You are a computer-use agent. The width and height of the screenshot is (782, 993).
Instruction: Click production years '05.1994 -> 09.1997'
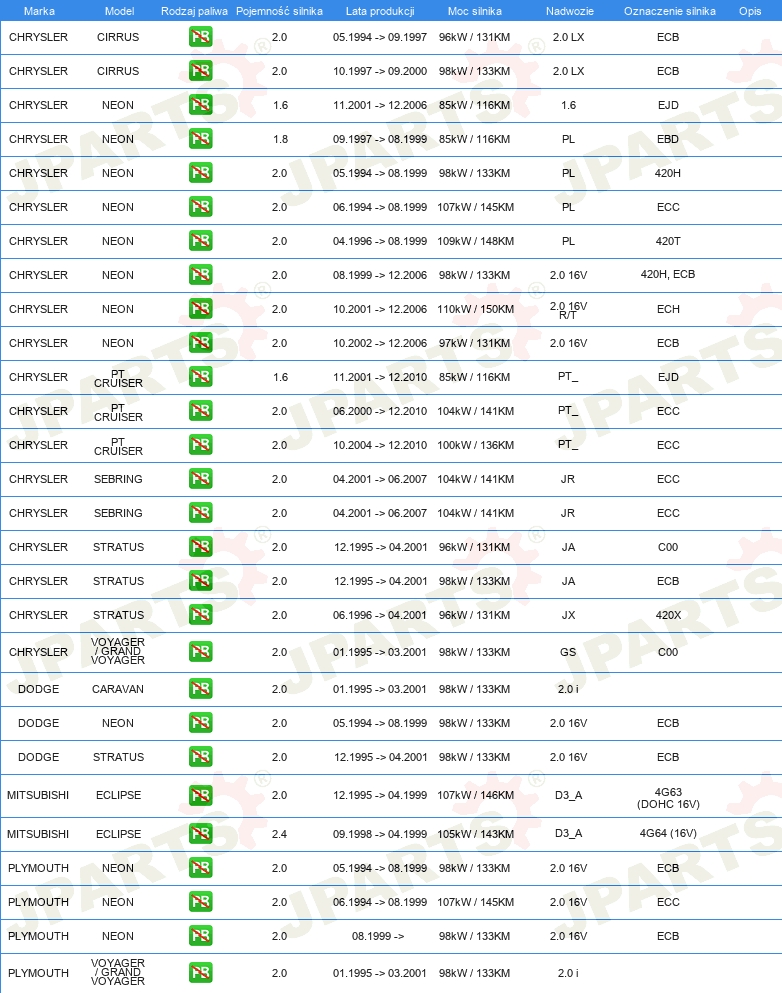click(380, 37)
